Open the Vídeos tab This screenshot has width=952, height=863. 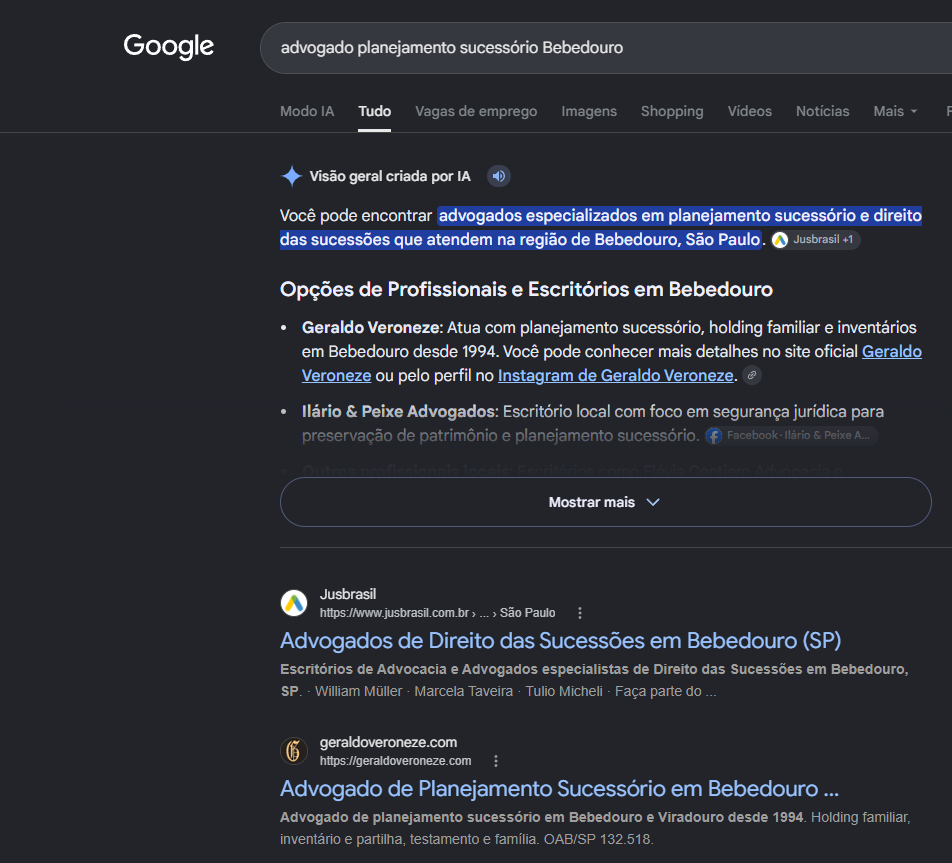pos(749,111)
